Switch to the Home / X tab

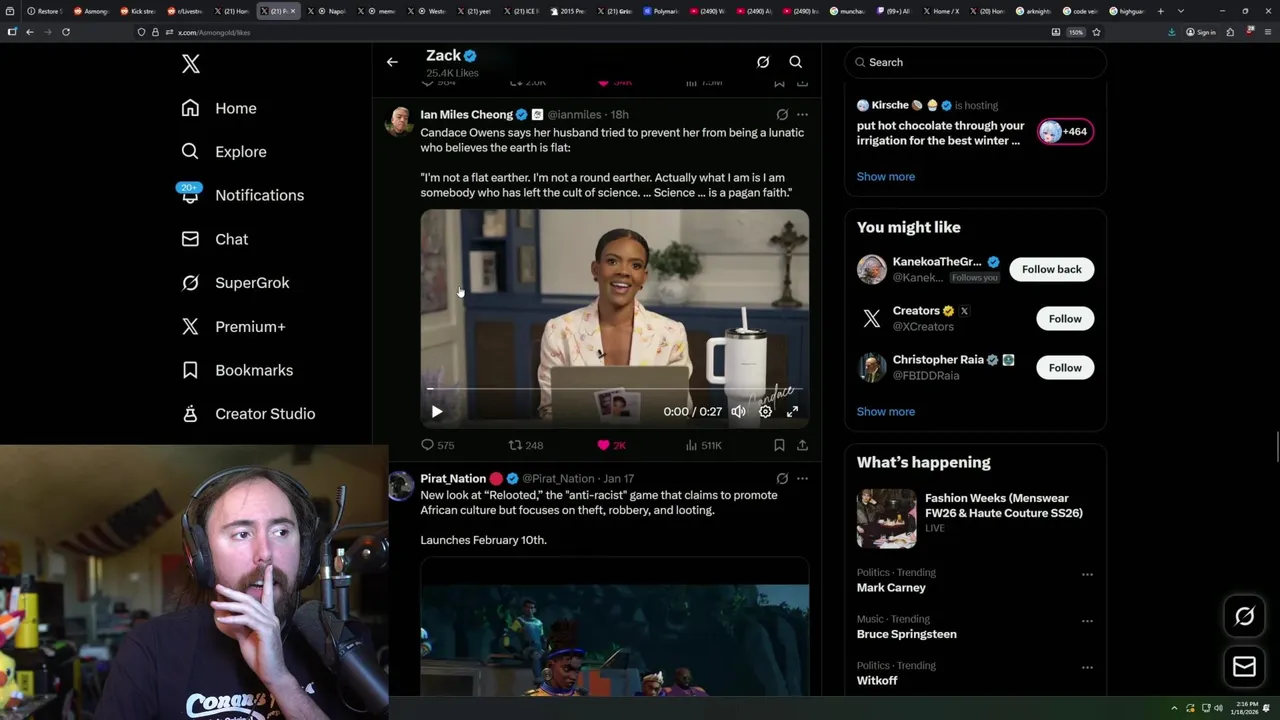940,11
